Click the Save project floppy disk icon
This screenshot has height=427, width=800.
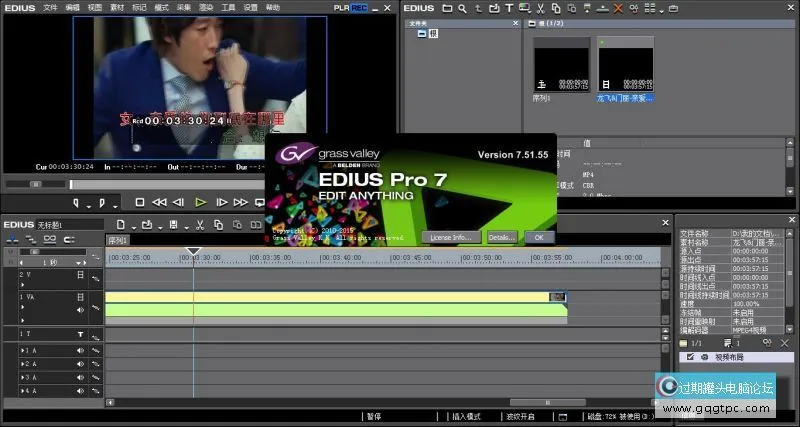173,225
